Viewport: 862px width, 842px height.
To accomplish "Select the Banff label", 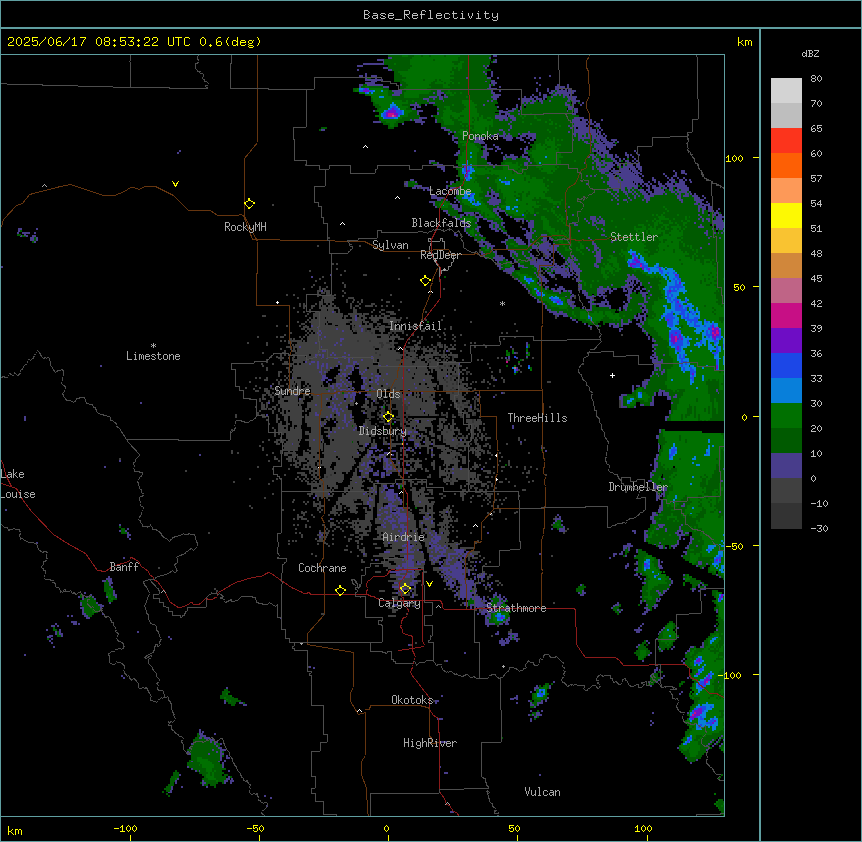I will point(124,567).
